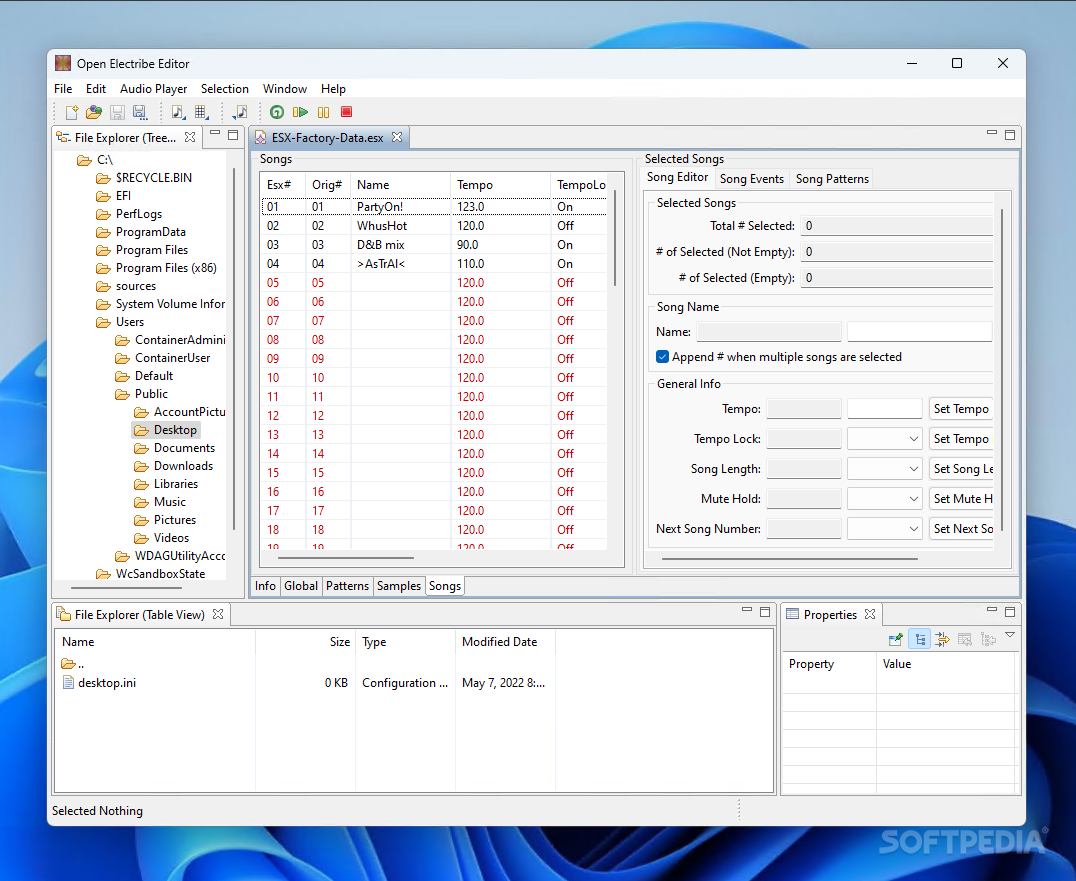The height and width of the screenshot is (881, 1076).
Task: Click the play/resume audio icon
Action: point(300,112)
